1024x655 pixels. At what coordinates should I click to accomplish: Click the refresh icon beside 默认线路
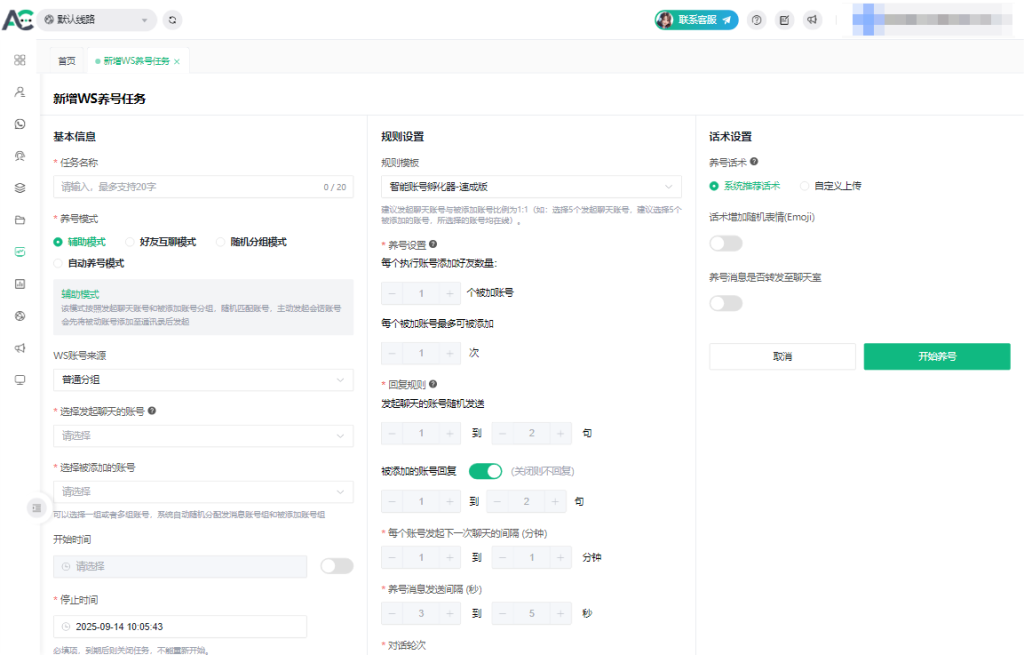point(173,19)
